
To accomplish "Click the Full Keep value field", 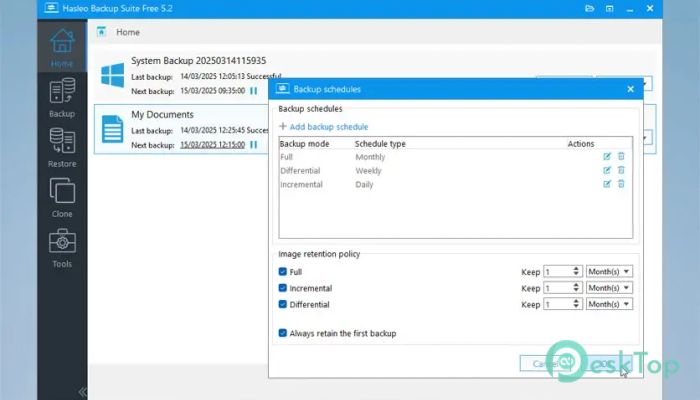I will coord(558,271).
